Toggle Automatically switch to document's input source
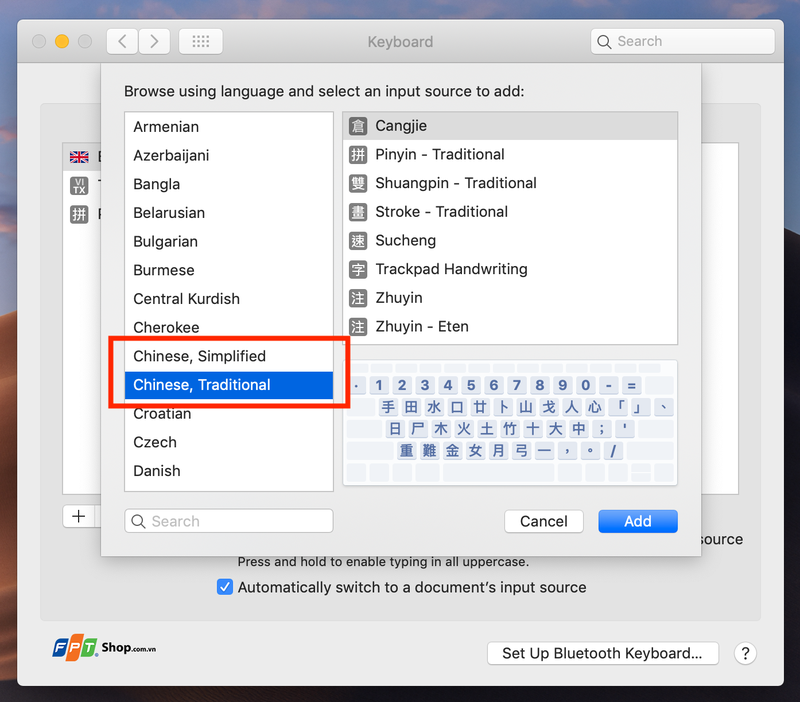The width and height of the screenshot is (800, 702). tap(224, 587)
